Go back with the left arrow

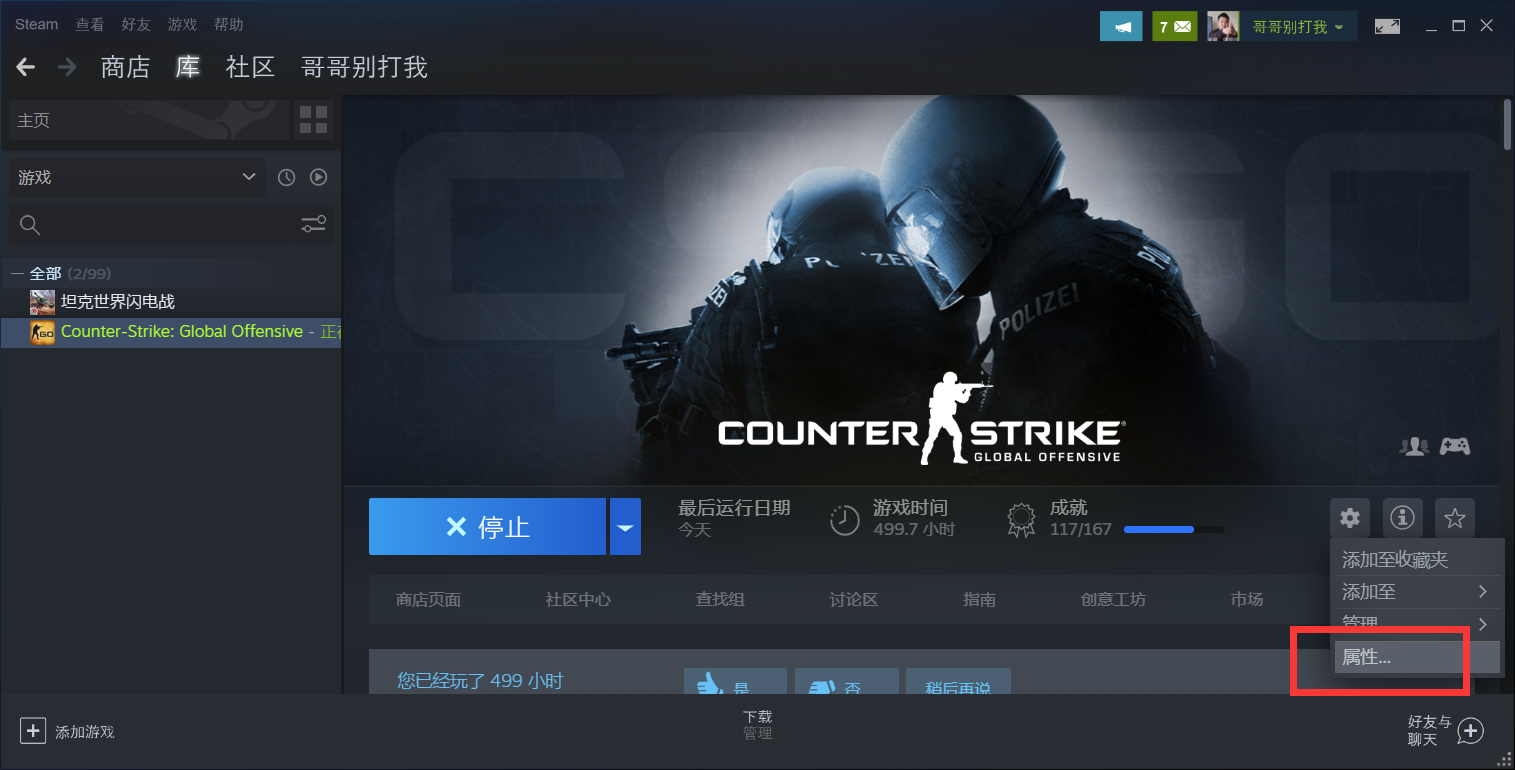26,67
